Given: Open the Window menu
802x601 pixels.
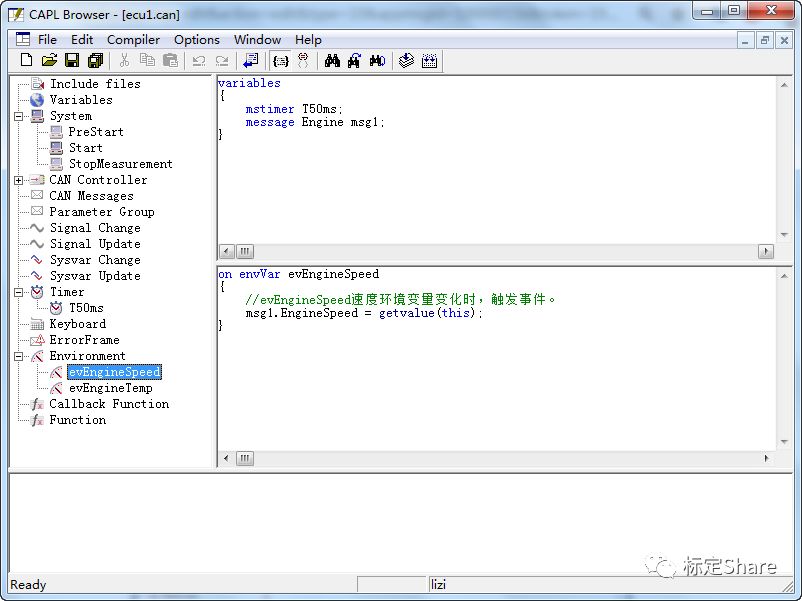Looking at the screenshot, I should tap(257, 39).
